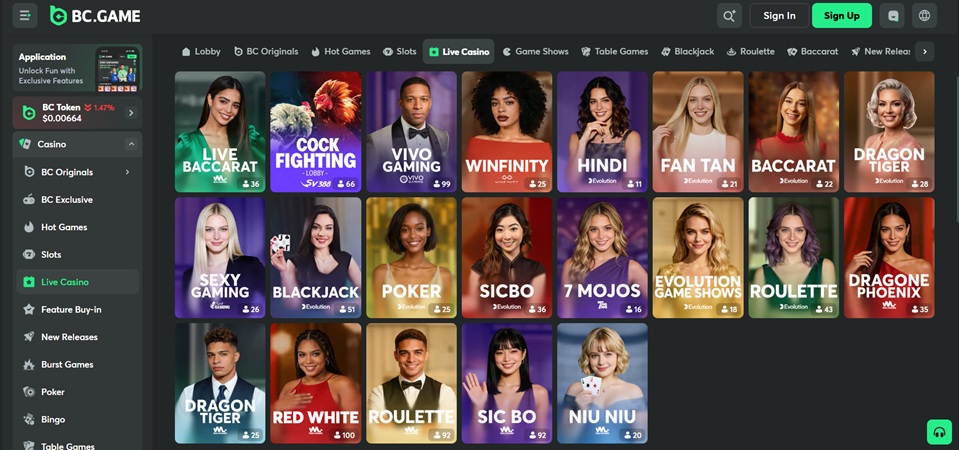Open the Blackjack game card

coord(316,257)
